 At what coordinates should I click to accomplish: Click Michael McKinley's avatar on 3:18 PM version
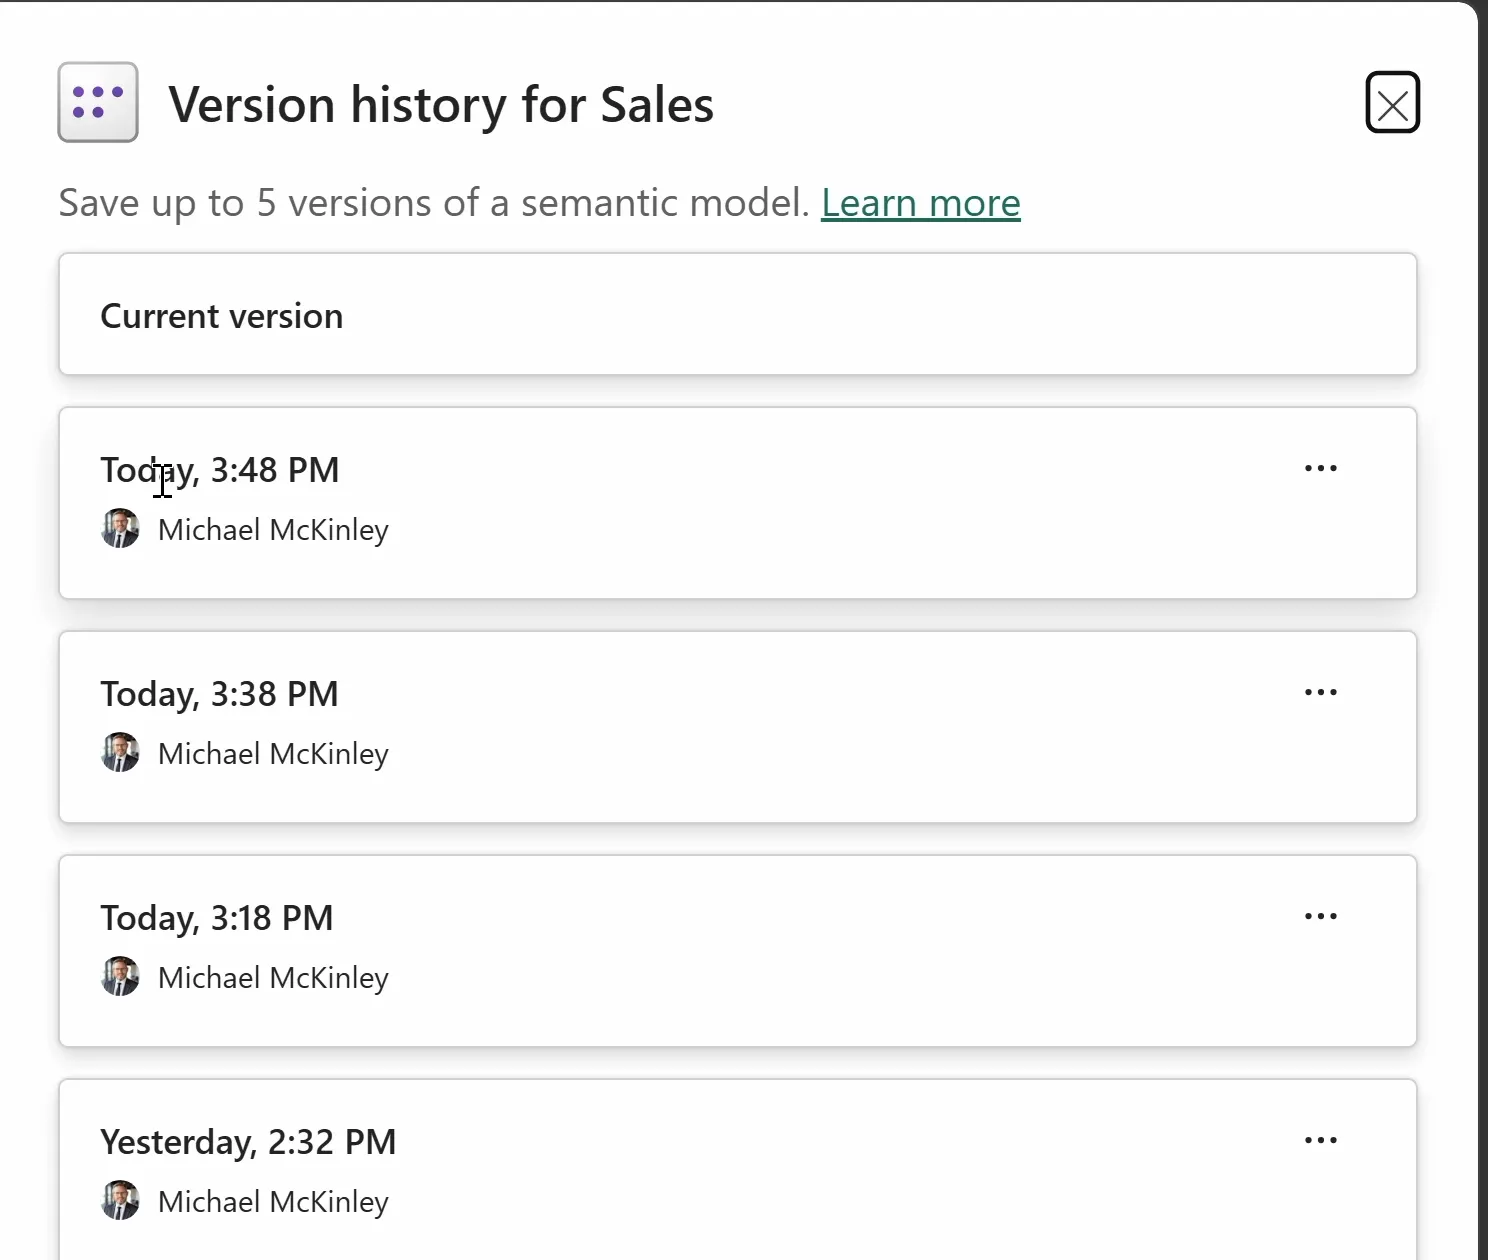pyautogui.click(x=120, y=976)
